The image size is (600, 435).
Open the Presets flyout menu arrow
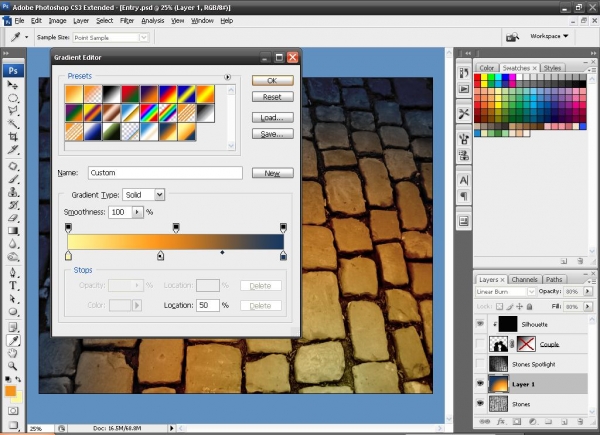(x=227, y=77)
